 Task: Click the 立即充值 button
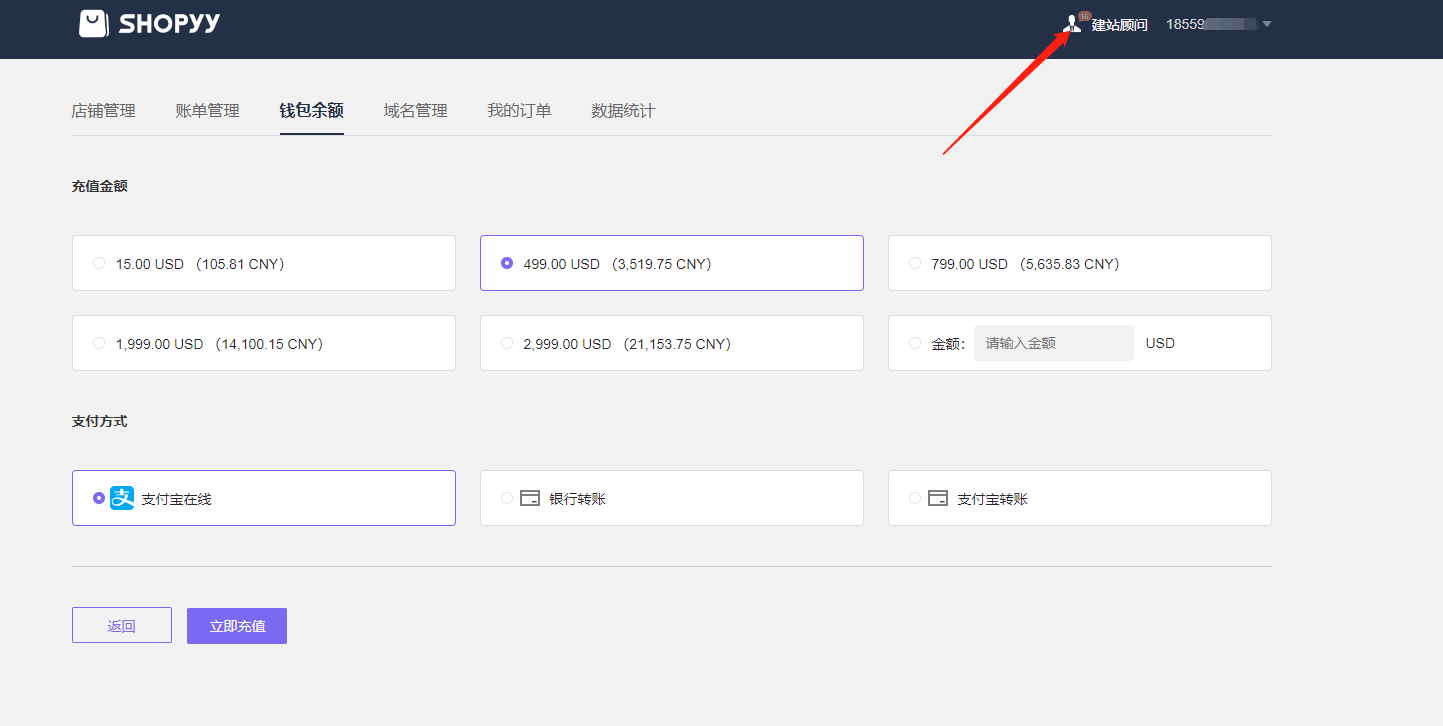237,626
